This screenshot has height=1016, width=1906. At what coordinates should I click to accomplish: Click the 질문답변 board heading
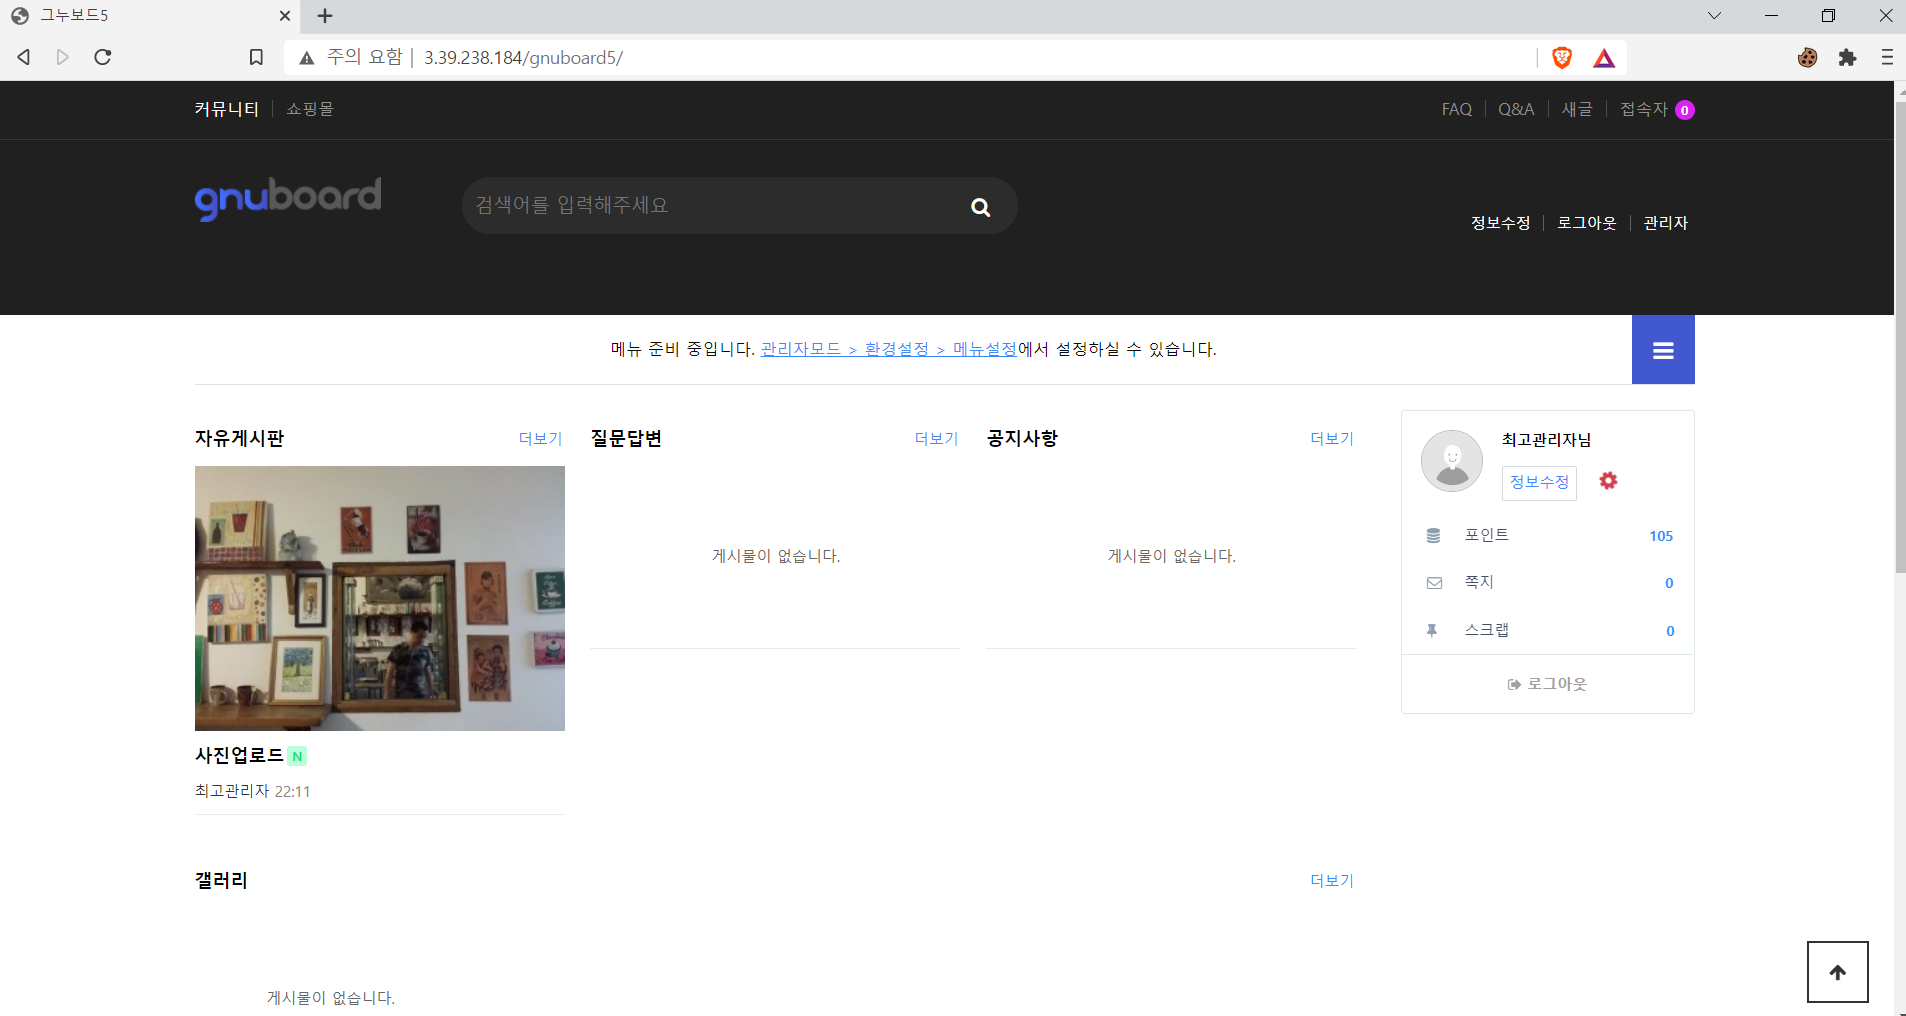tap(626, 438)
